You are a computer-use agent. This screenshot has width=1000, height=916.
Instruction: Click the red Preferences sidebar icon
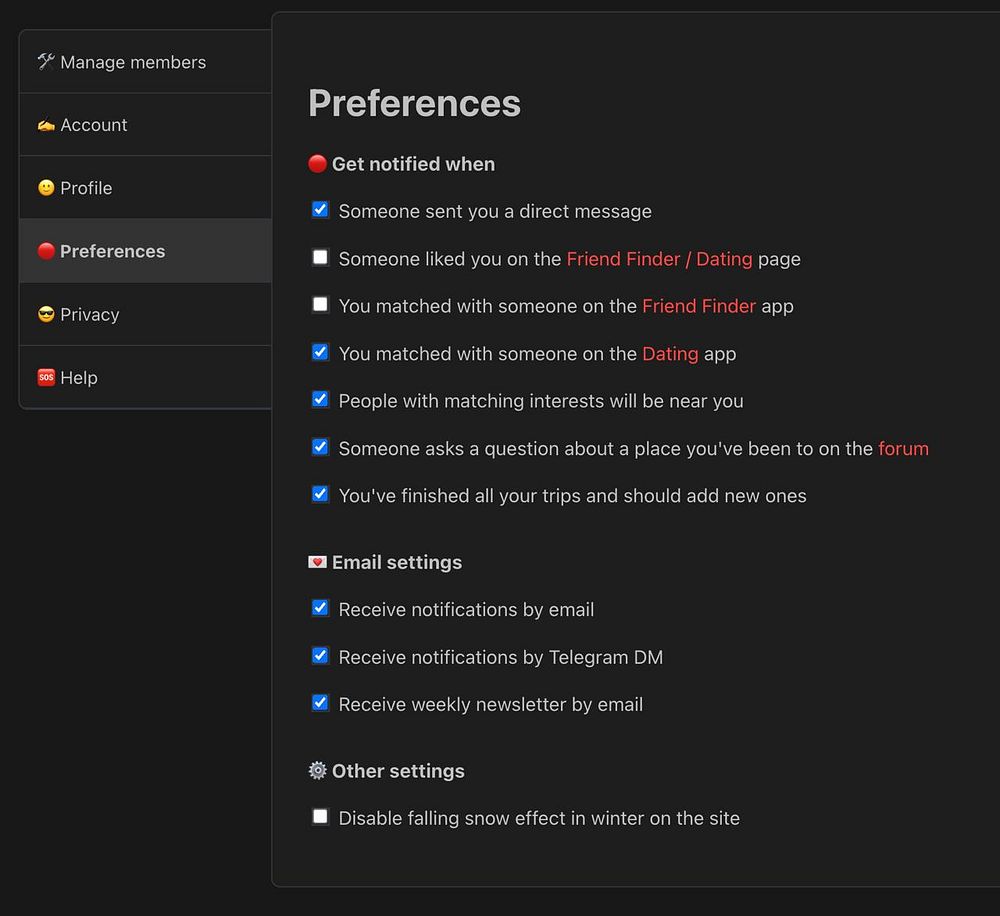46,251
